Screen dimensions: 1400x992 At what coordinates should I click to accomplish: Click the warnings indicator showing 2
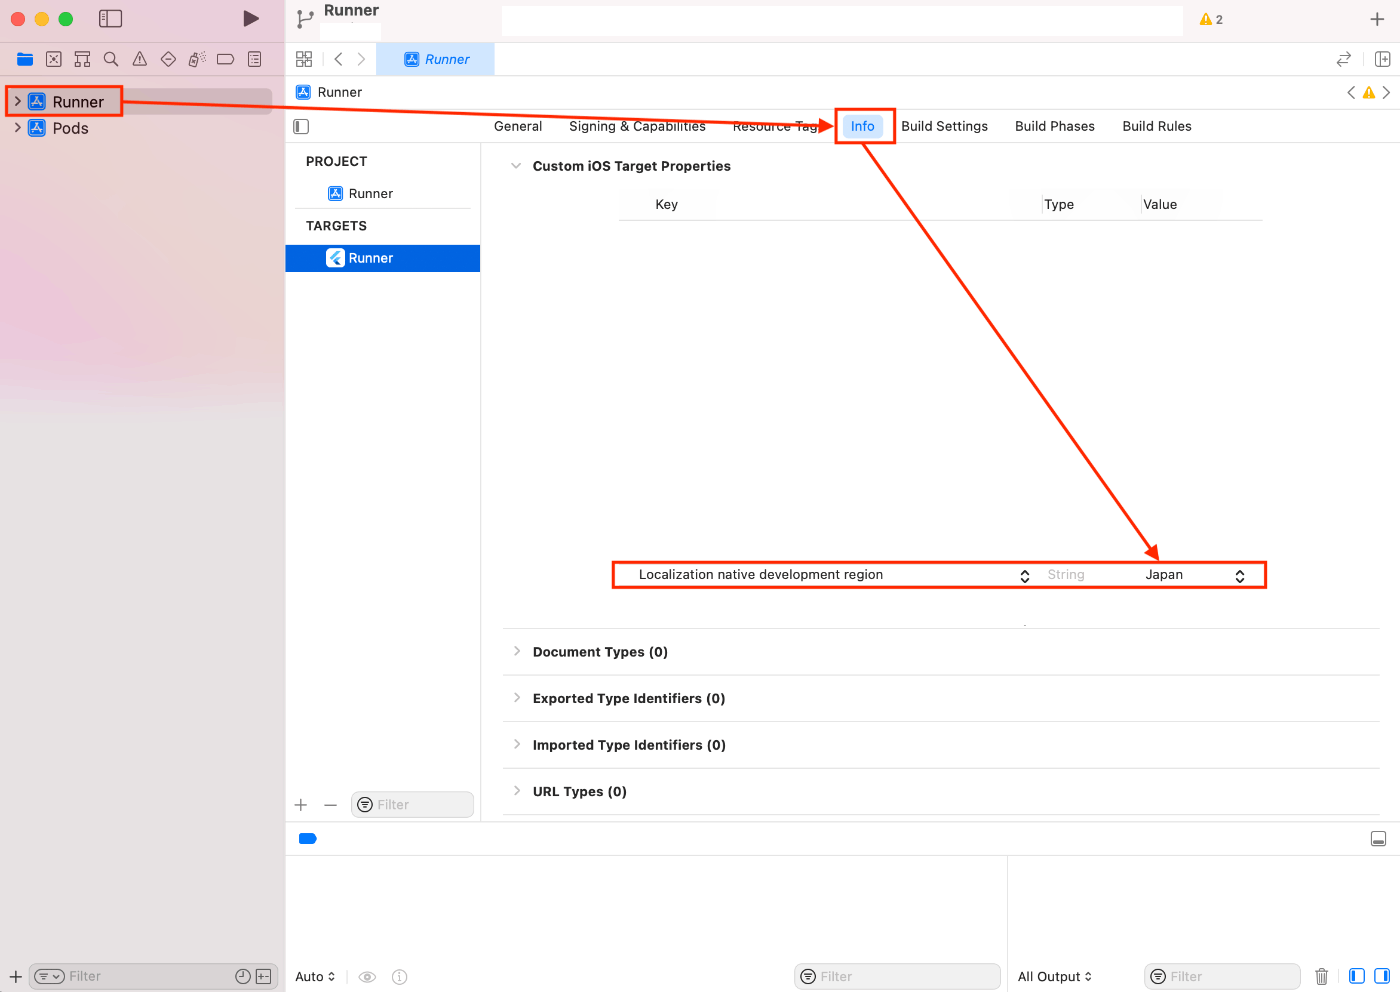[1211, 19]
